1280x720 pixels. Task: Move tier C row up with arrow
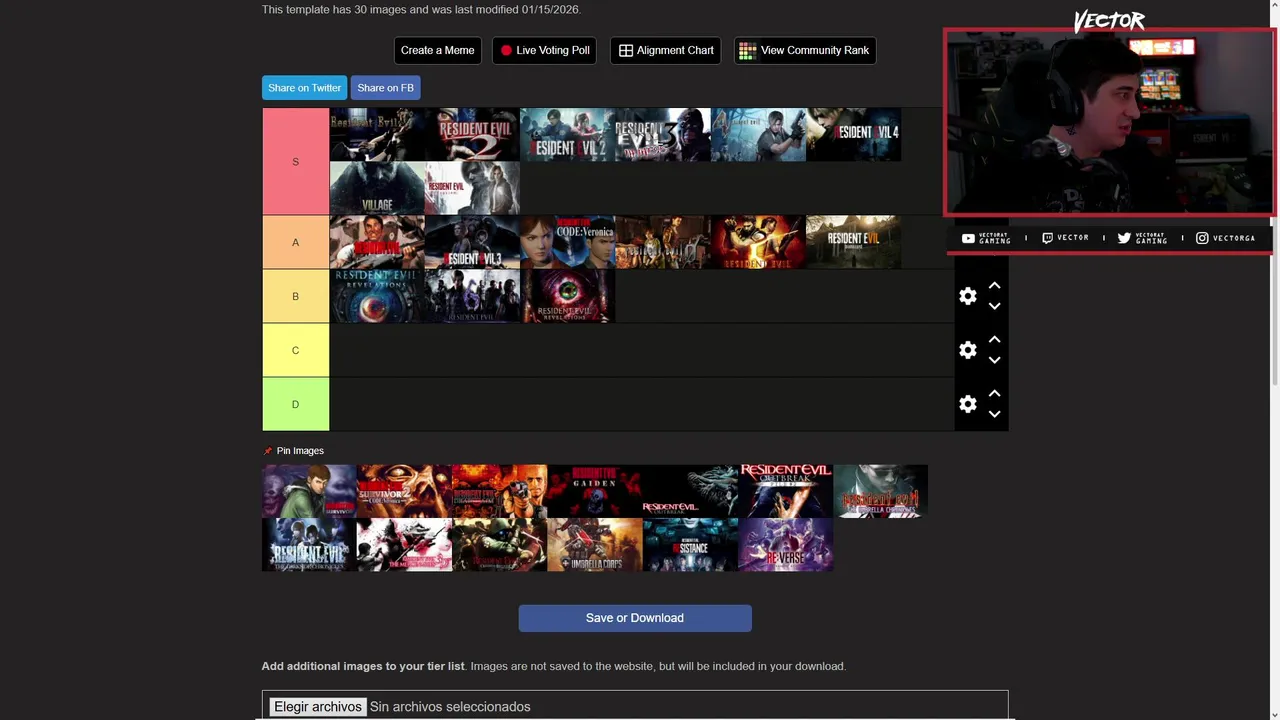[x=994, y=340]
